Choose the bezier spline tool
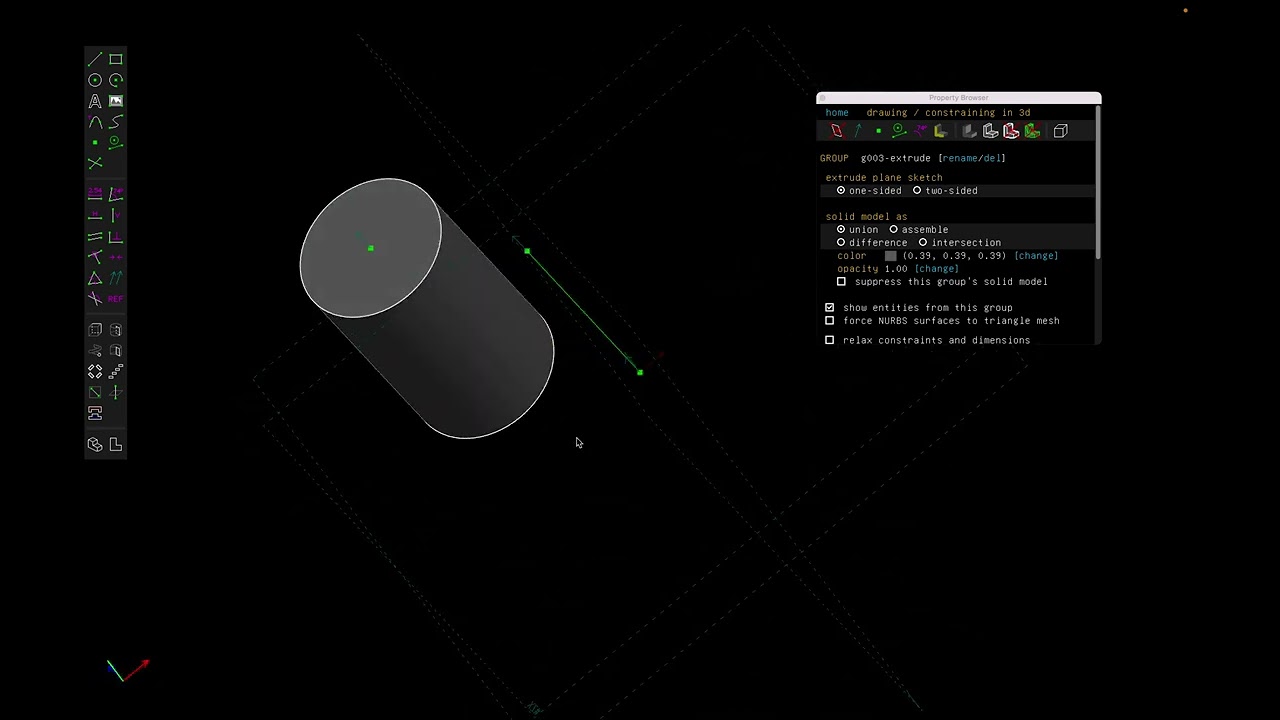The image size is (1280, 720). tap(116, 122)
